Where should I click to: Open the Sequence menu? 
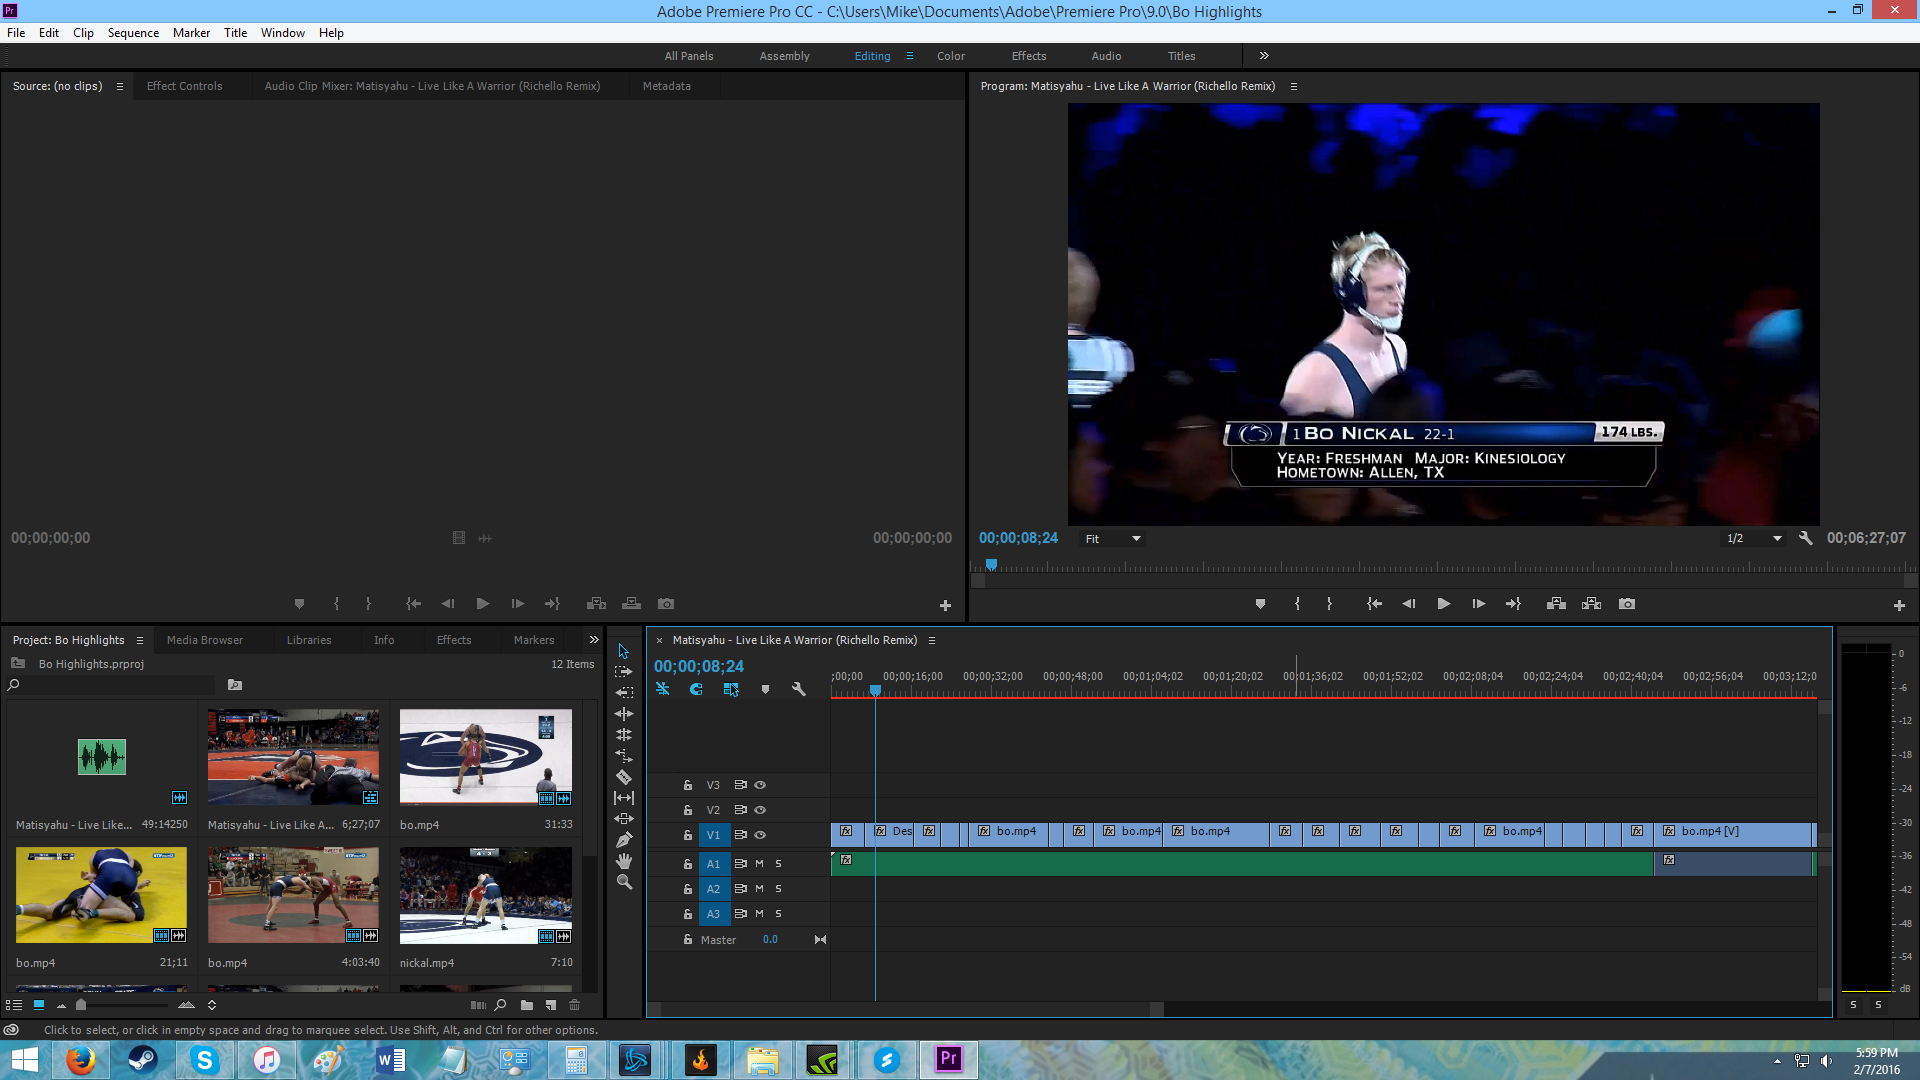pos(133,33)
